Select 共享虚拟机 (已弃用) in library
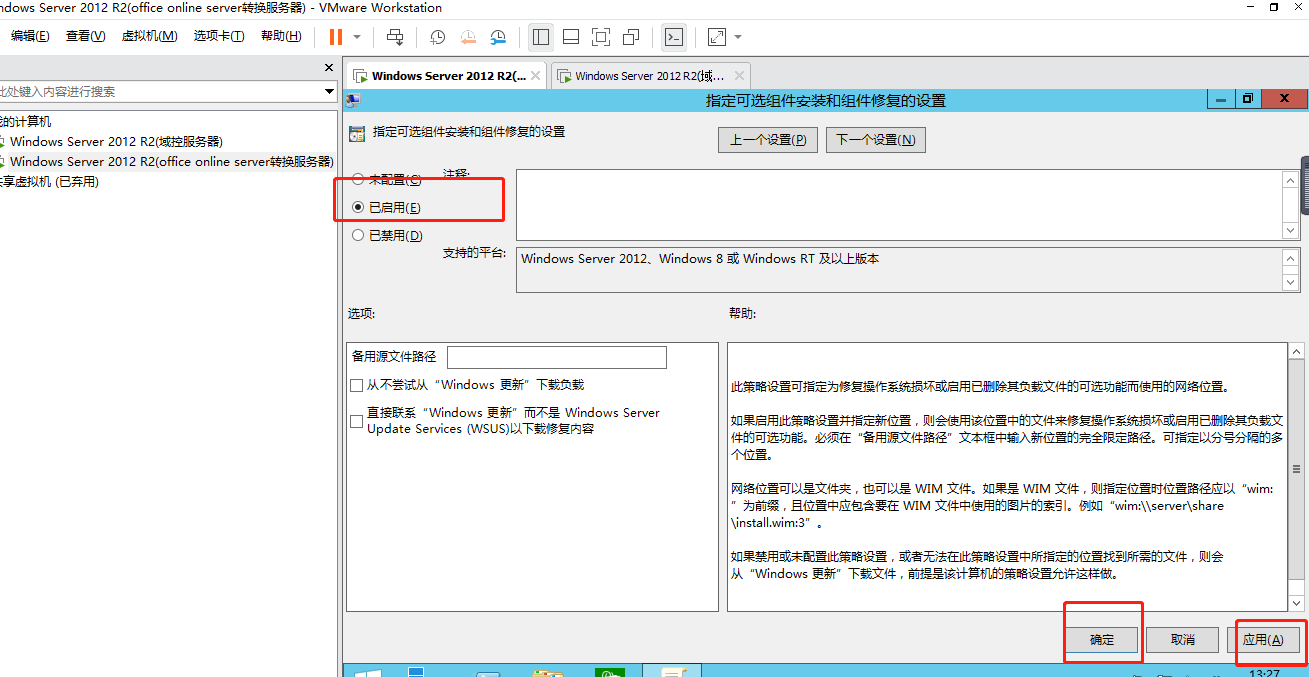The height and width of the screenshot is (677, 1309). coord(50,181)
